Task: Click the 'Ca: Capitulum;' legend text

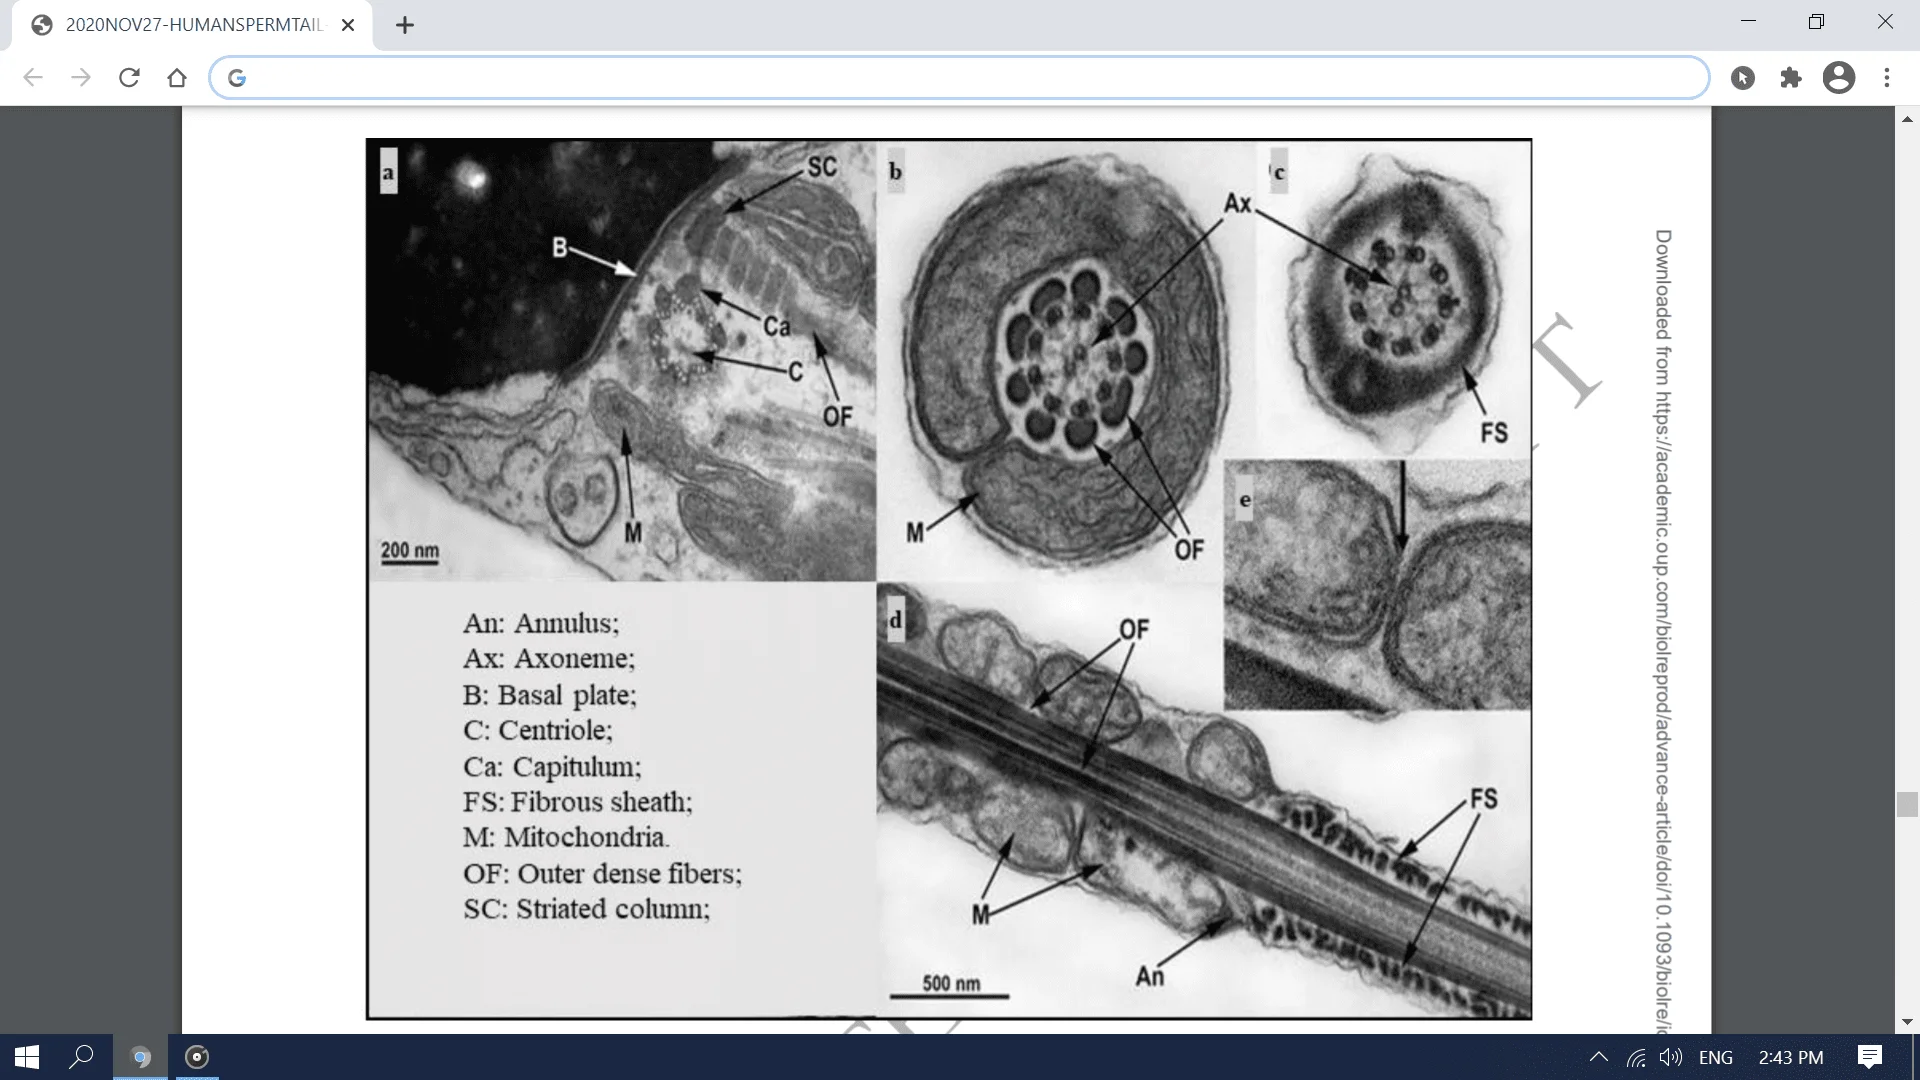Action: 552,766
